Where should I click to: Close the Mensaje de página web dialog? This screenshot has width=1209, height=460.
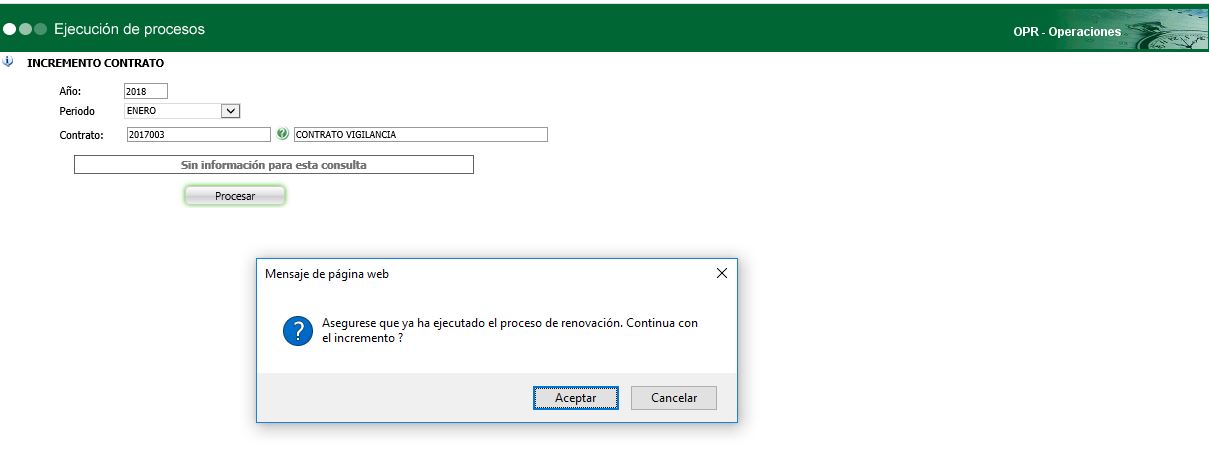(722, 273)
